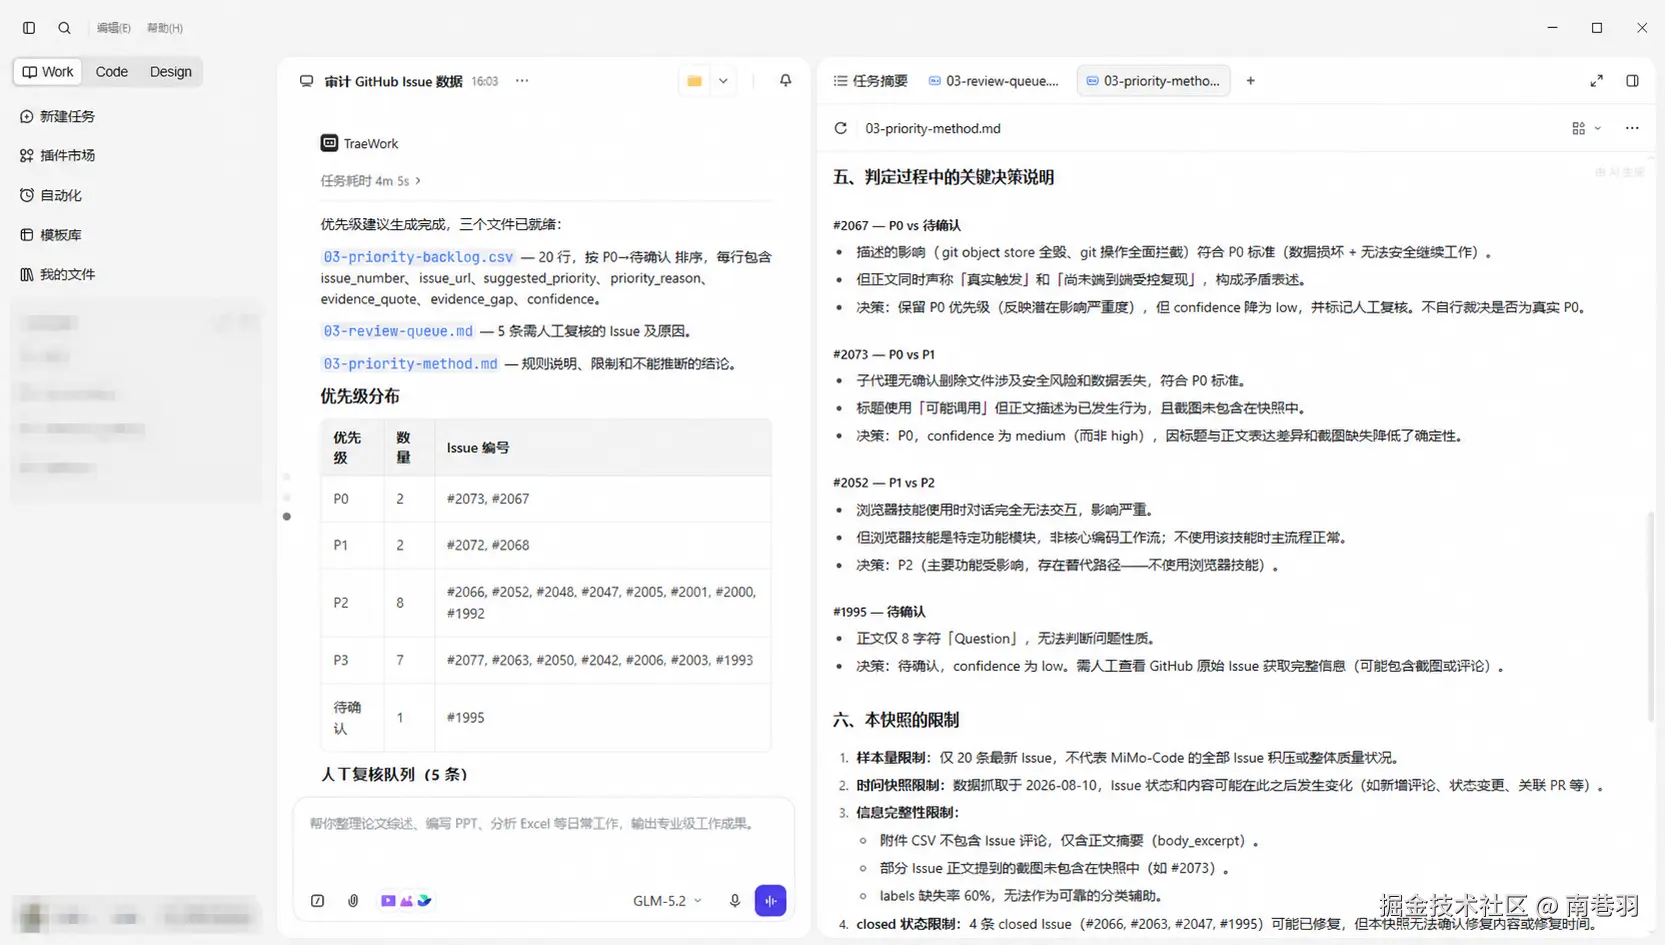Click the 16:03 timestamp in chat header
Screen dimensions: 1665x945
(x=485, y=82)
